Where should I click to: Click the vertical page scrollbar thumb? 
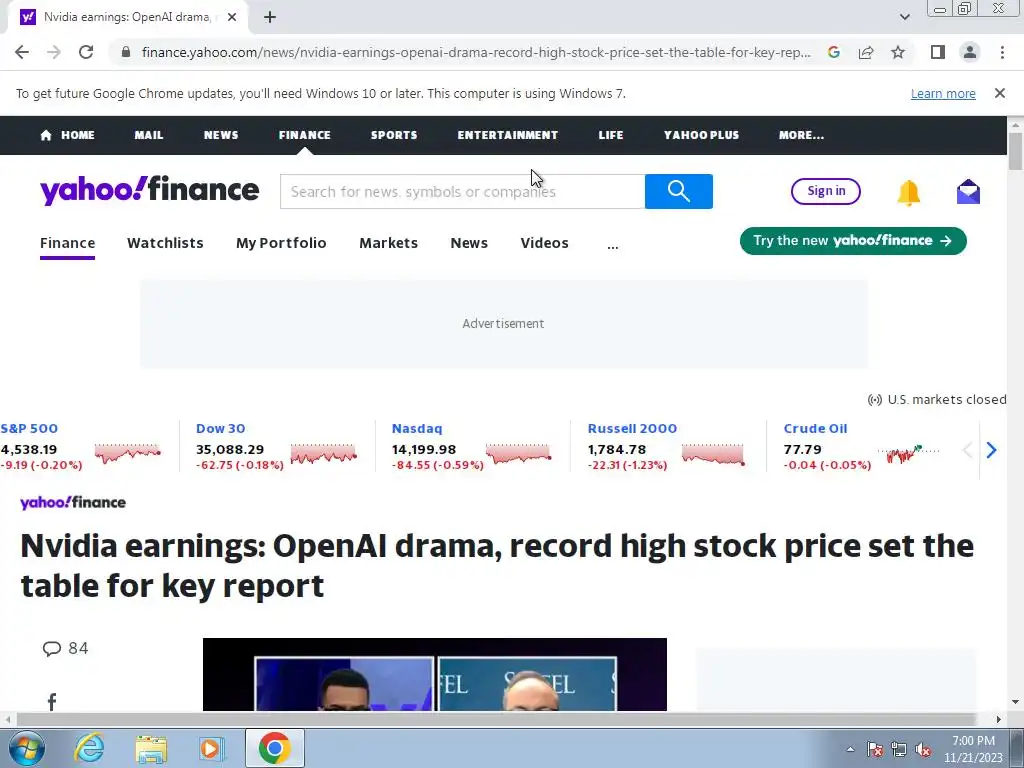(x=1015, y=151)
